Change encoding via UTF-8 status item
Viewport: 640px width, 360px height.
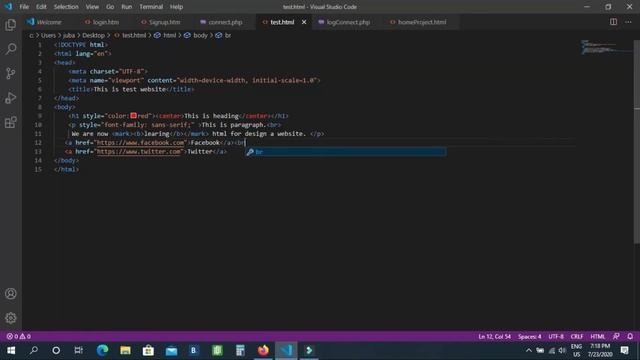pos(556,336)
